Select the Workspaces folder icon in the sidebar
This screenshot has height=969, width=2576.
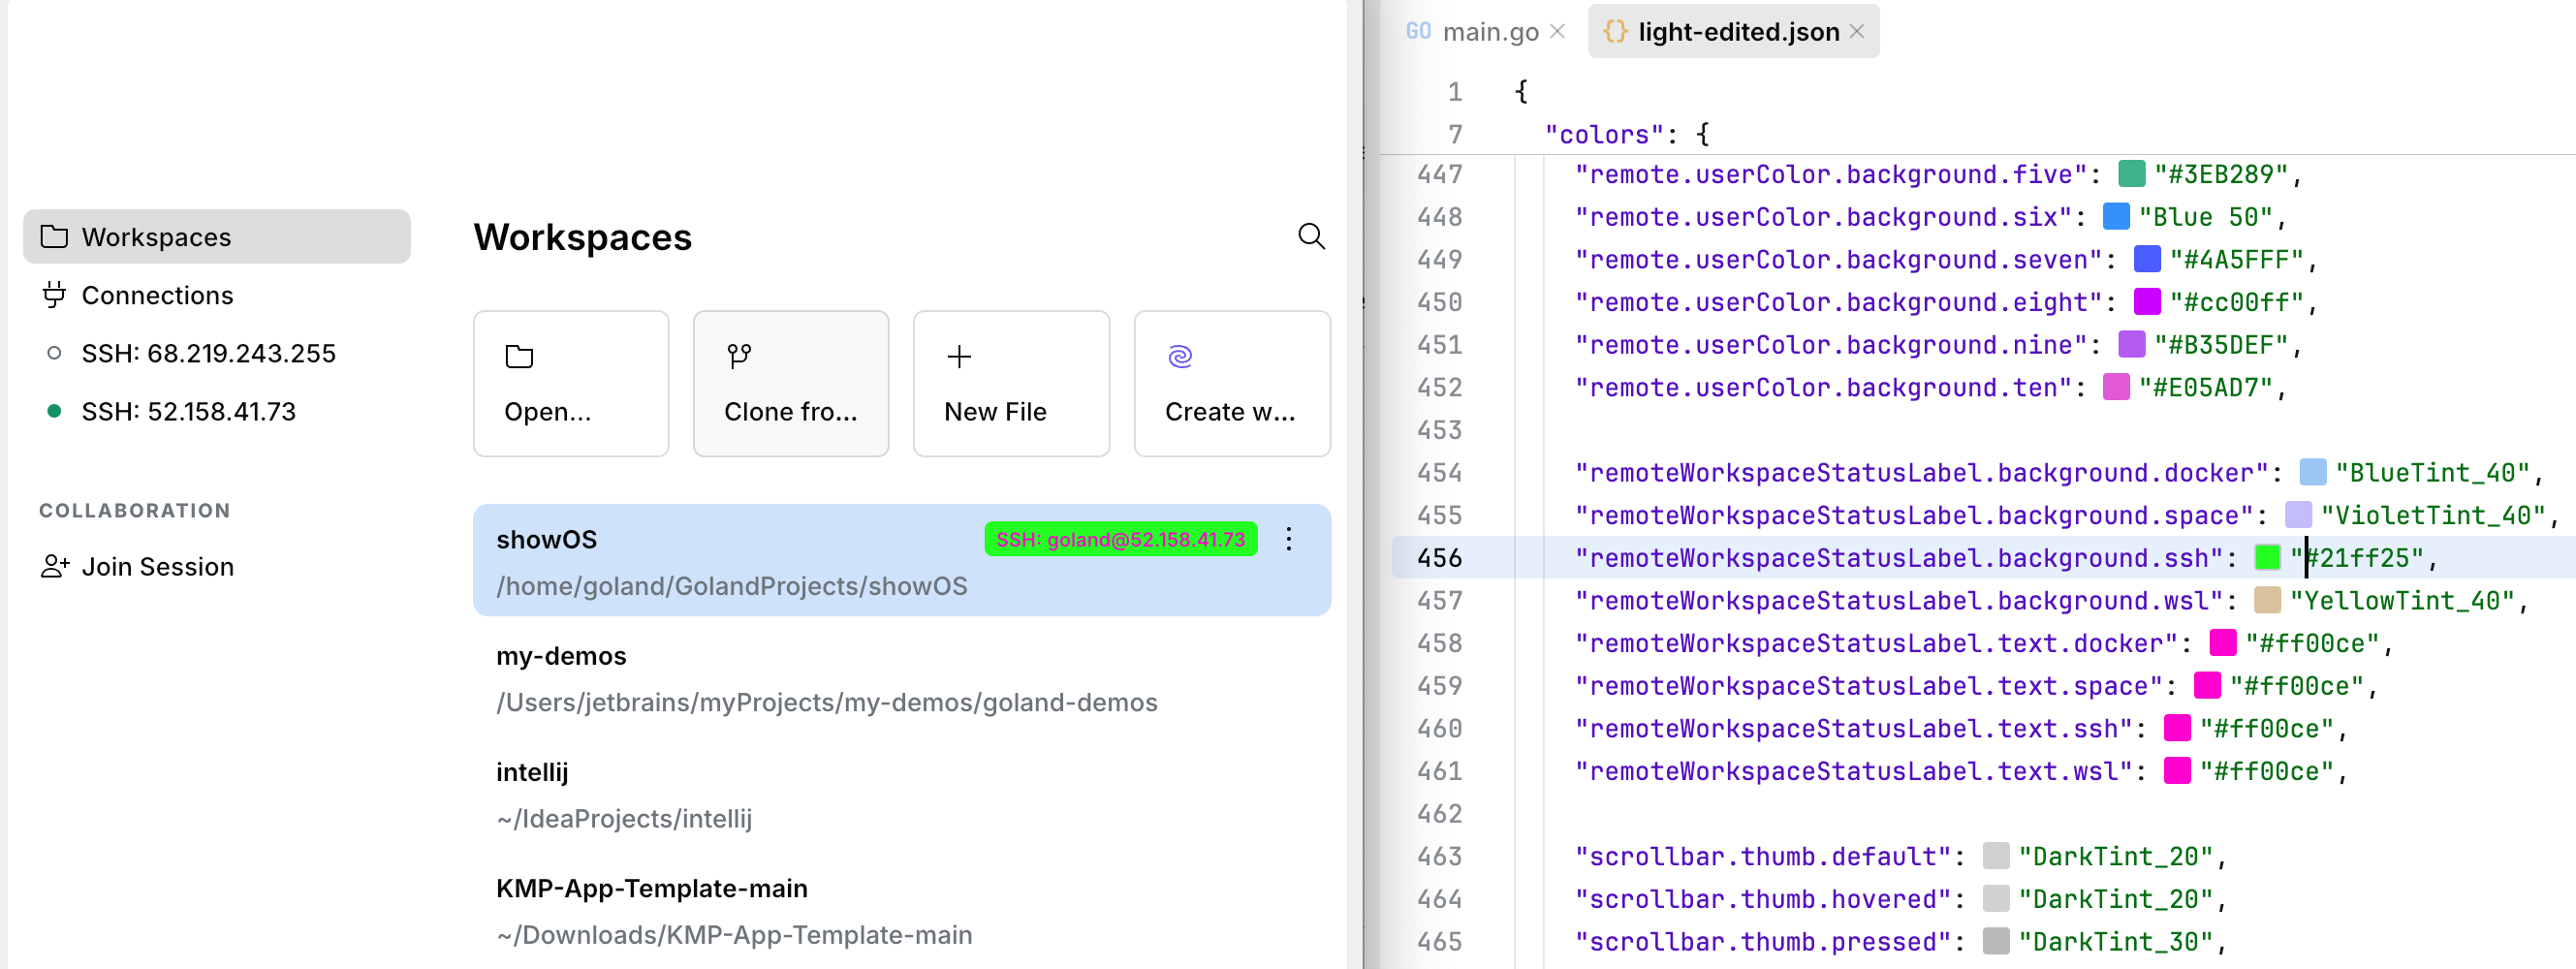pyautogui.click(x=56, y=236)
